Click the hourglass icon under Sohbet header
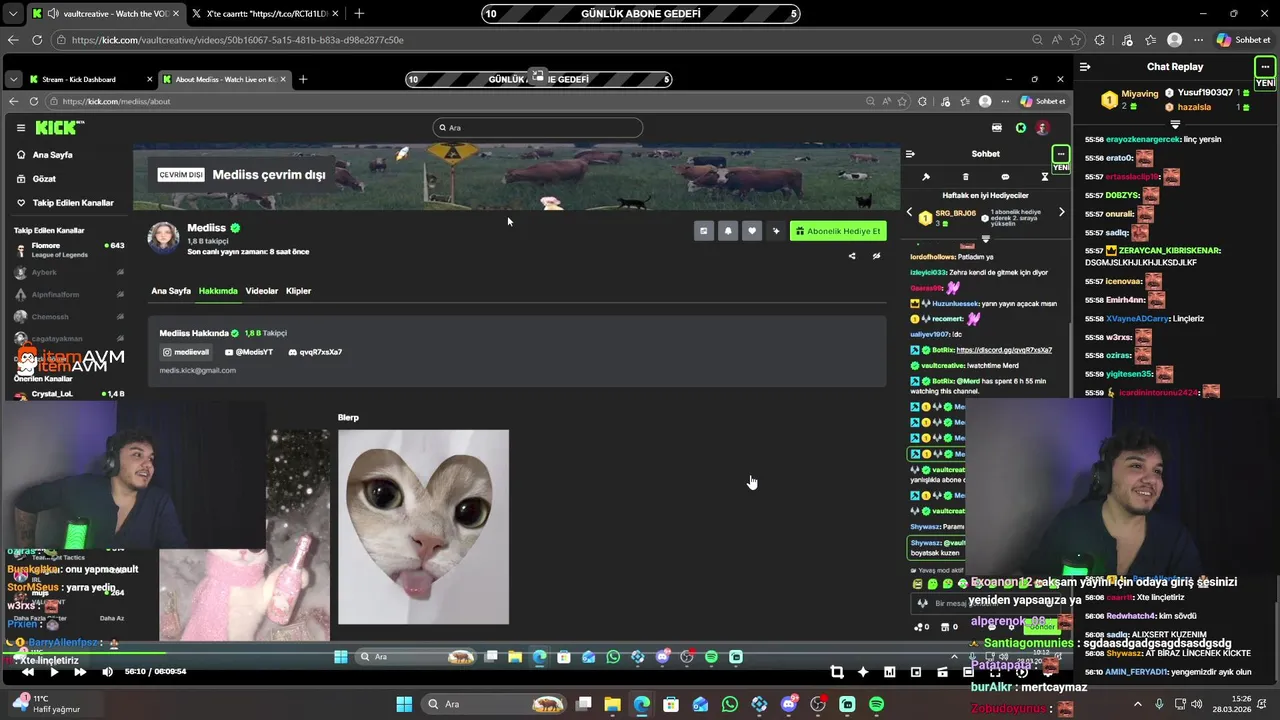Screen dimensions: 1280x720 pyautogui.click(x=1044, y=177)
